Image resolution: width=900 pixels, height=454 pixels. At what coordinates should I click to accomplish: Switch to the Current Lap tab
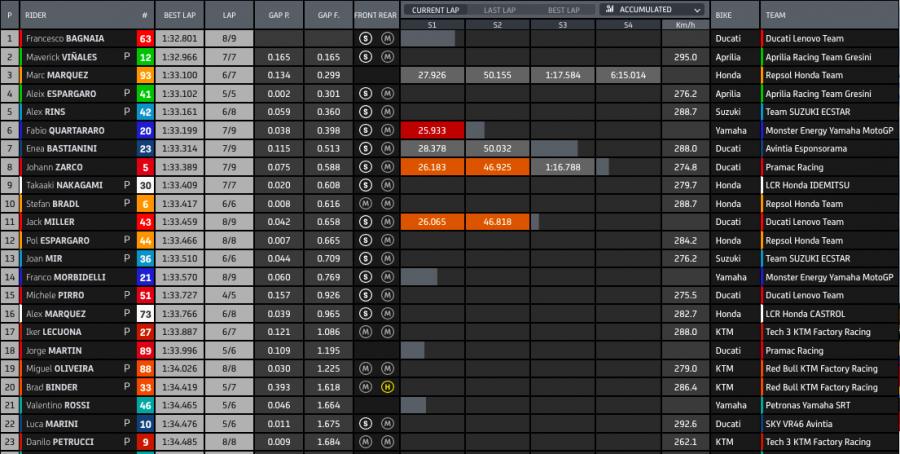tap(435, 9)
